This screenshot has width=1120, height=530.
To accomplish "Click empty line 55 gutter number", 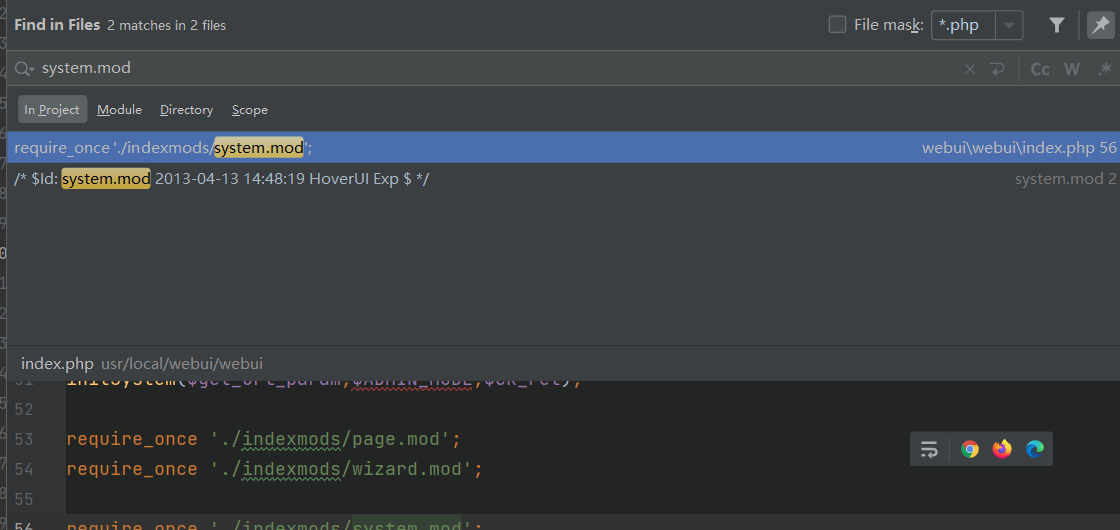I will click(24, 499).
